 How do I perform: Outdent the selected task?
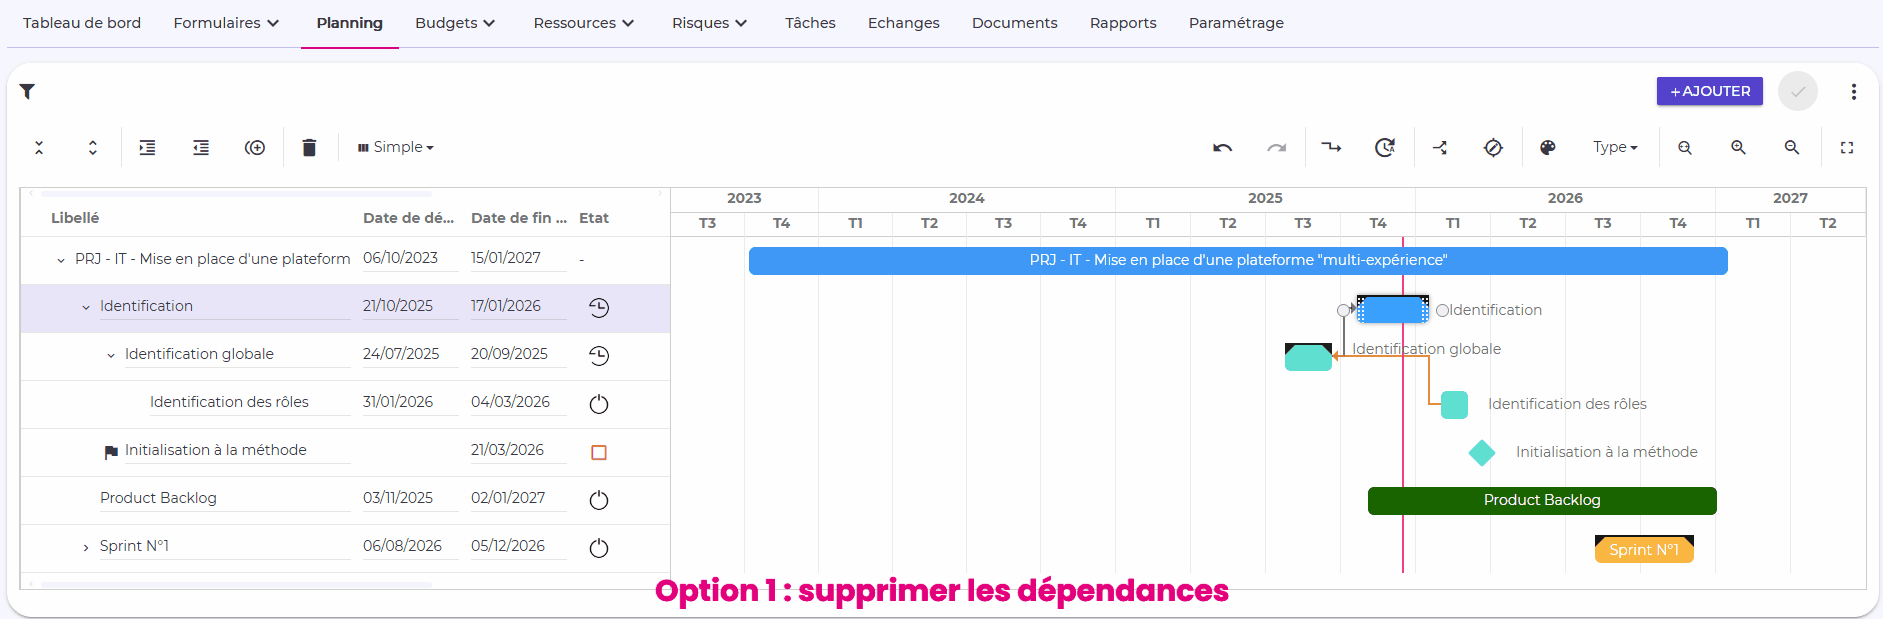tap(201, 148)
